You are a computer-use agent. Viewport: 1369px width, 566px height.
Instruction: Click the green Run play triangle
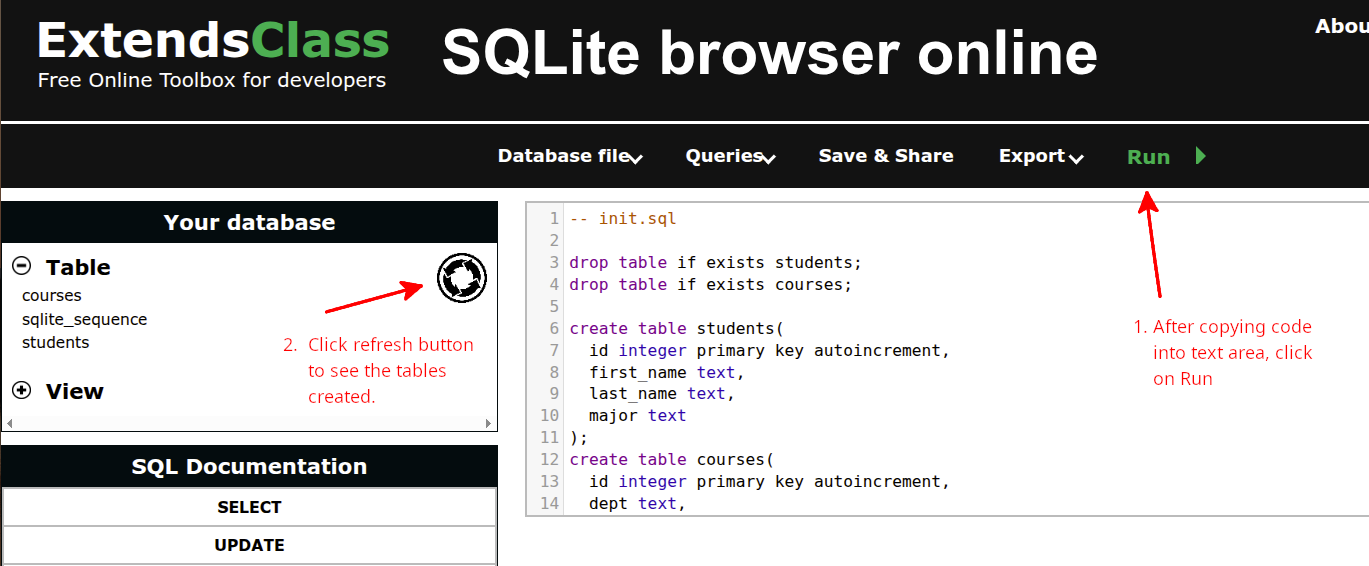click(1201, 156)
